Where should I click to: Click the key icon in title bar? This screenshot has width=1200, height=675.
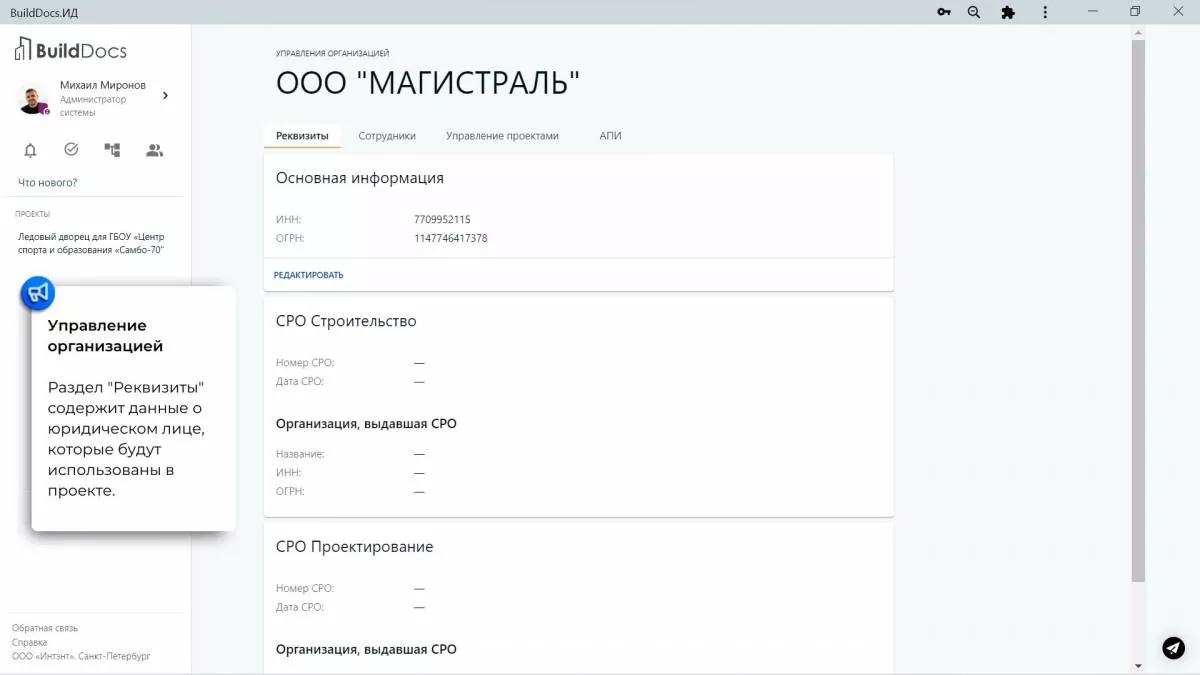tap(941, 12)
